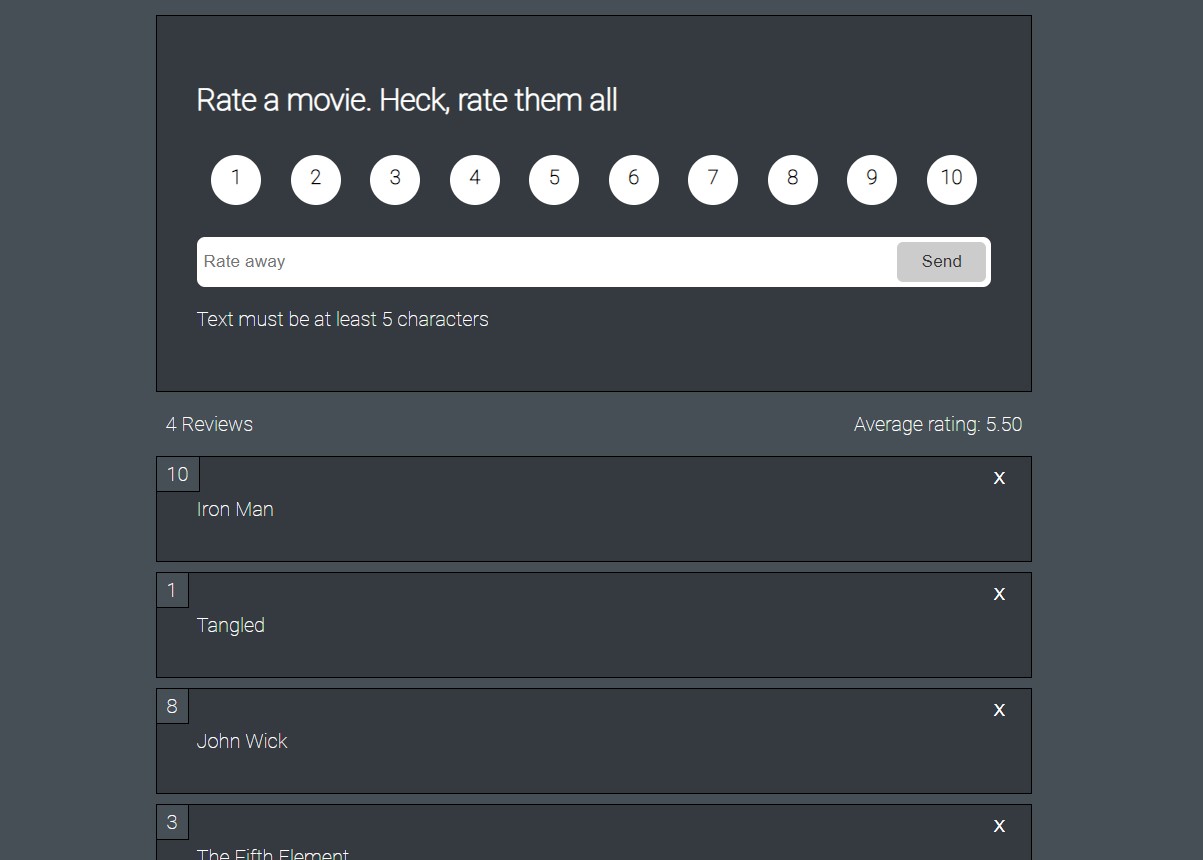Click the 10 rating badge on Iron Man
The image size is (1203, 860).
[178, 474]
